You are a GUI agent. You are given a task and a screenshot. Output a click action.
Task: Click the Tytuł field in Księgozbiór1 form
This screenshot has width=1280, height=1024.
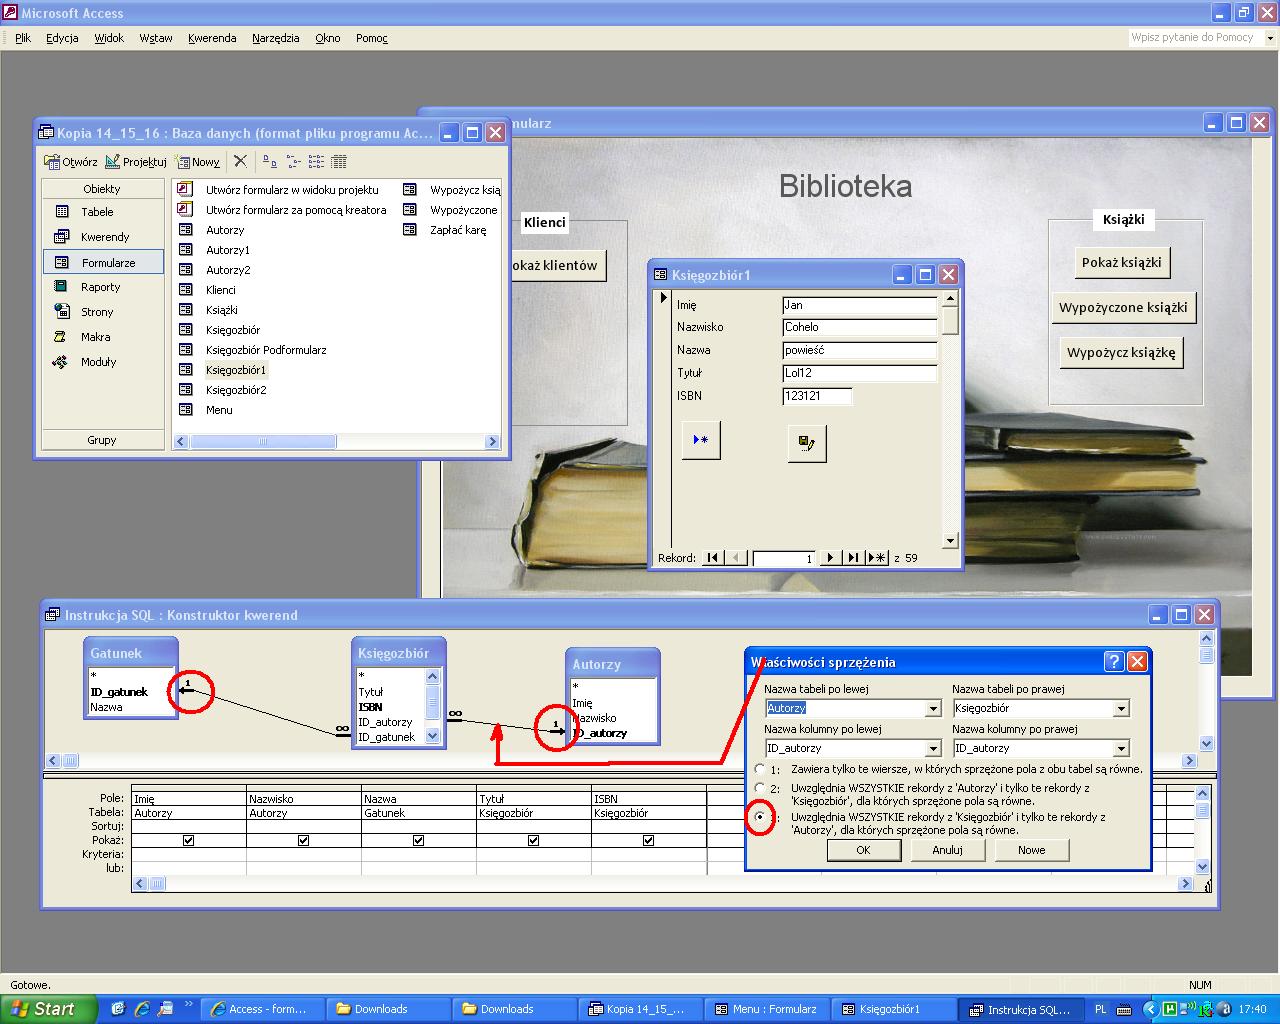(860, 373)
